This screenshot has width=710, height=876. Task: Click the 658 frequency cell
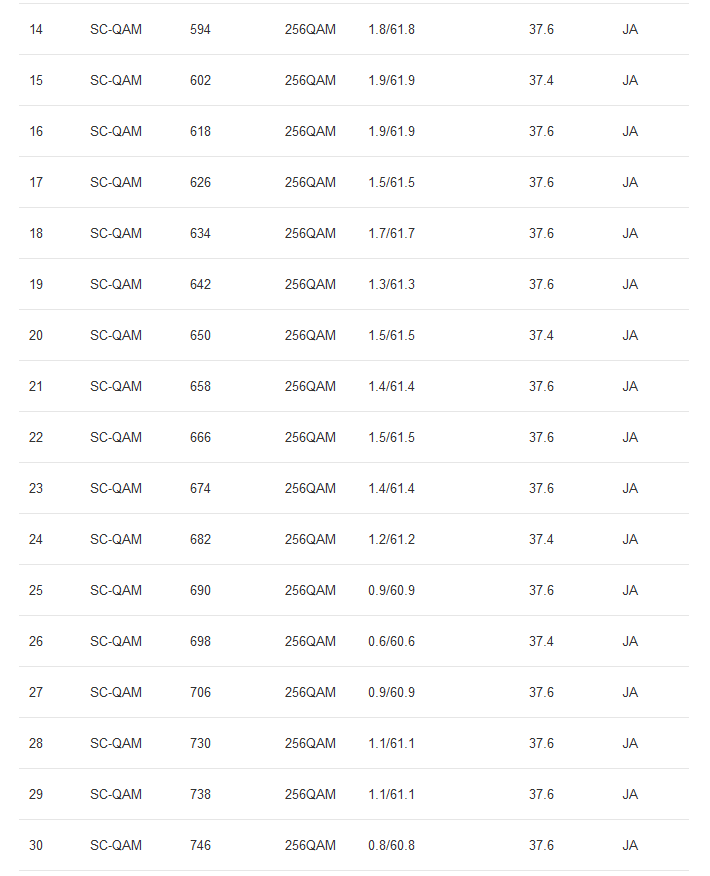200,387
